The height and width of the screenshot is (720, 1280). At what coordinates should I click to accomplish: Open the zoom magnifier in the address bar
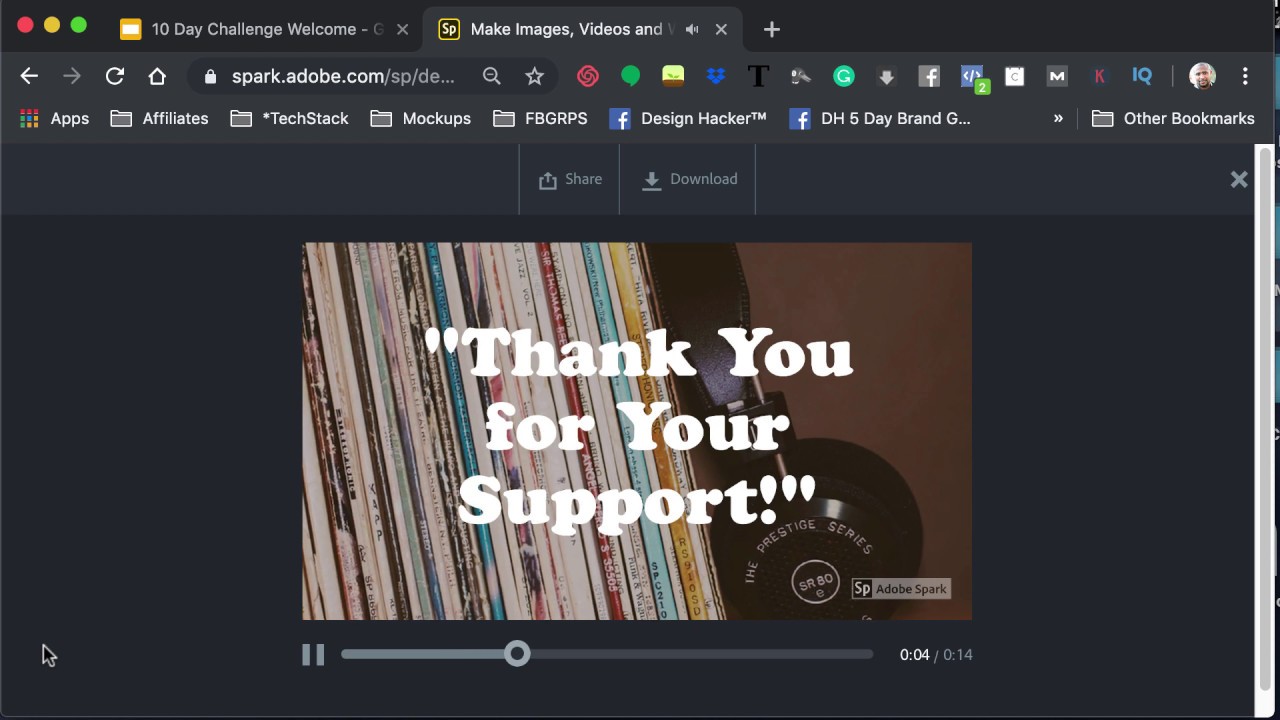click(x=491, y=76)
